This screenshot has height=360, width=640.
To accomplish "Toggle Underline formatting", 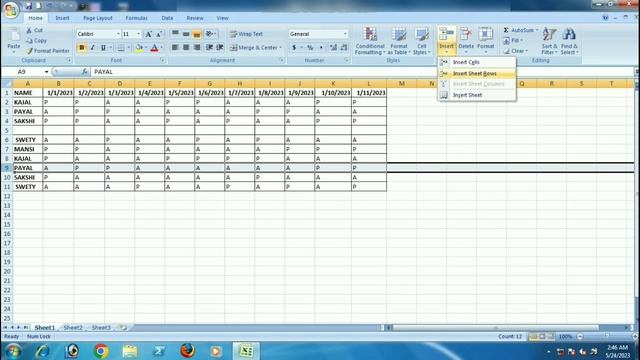I will pyautogui.click(x=103, y=48).
